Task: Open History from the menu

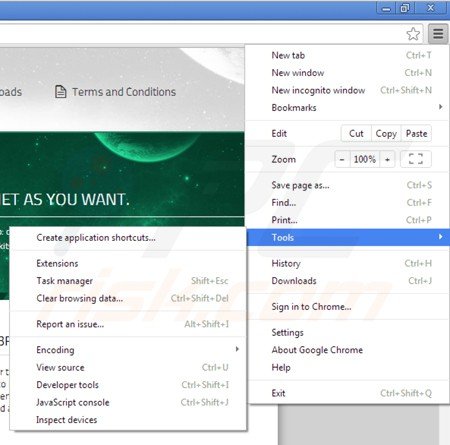Action: tap(348, 263)
